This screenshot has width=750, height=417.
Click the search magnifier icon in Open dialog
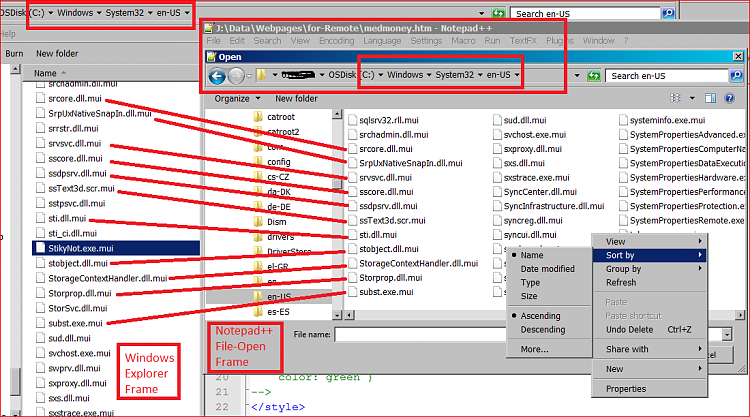pos(736,76)
